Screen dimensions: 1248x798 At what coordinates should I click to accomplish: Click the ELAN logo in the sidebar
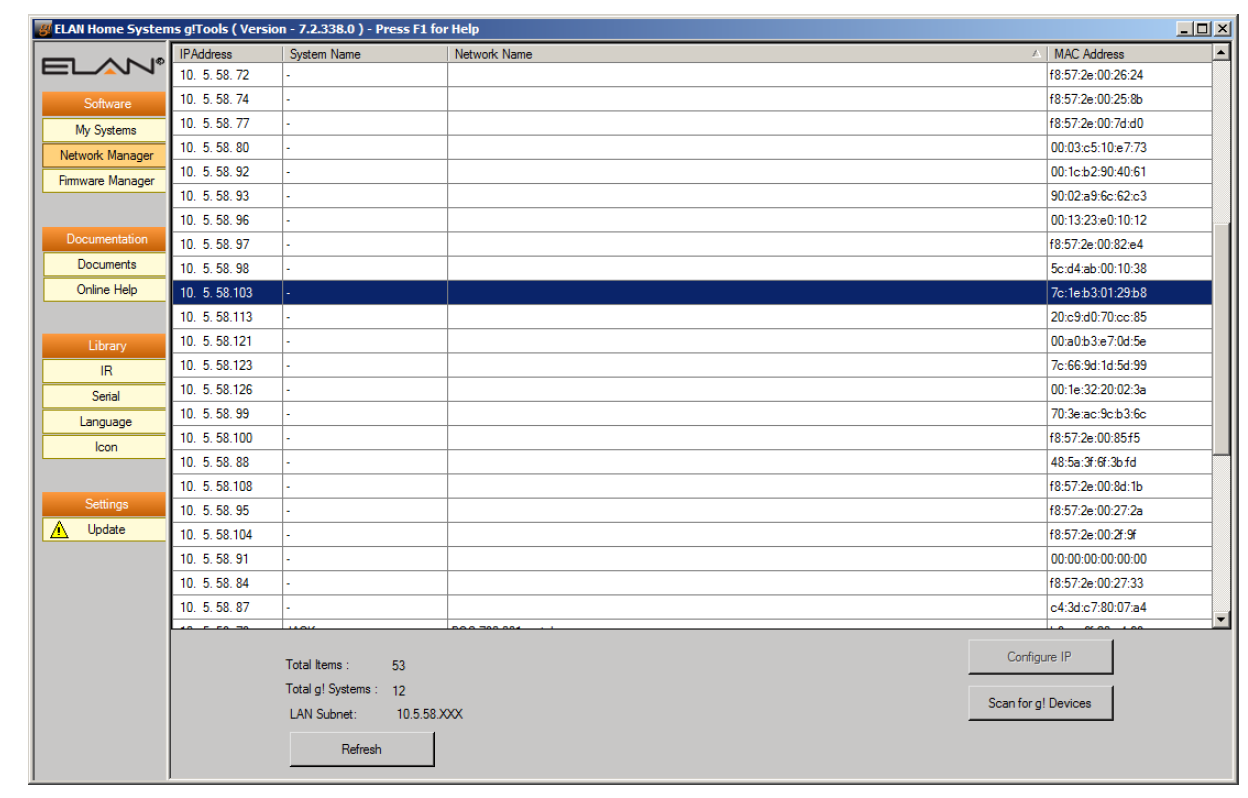[x=101, y=66]
